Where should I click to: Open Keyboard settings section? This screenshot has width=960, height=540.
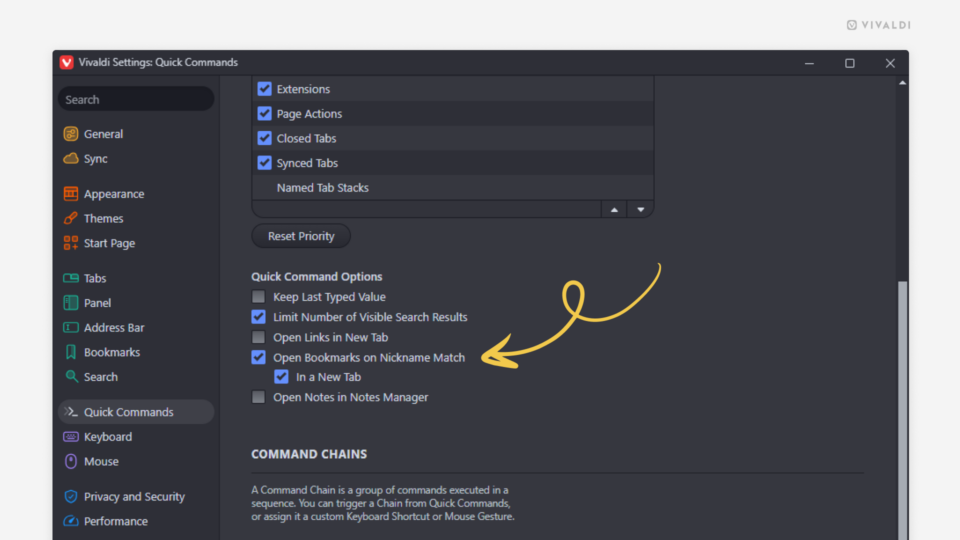pos(136,437)
